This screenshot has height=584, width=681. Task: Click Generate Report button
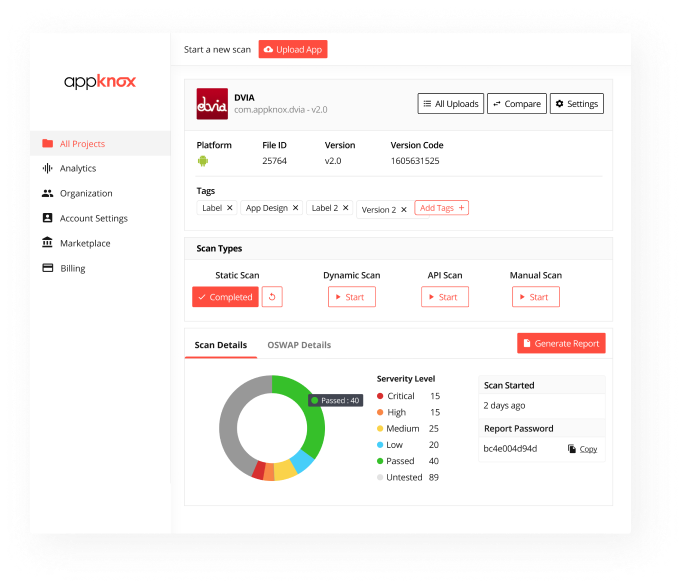(561, 343)
